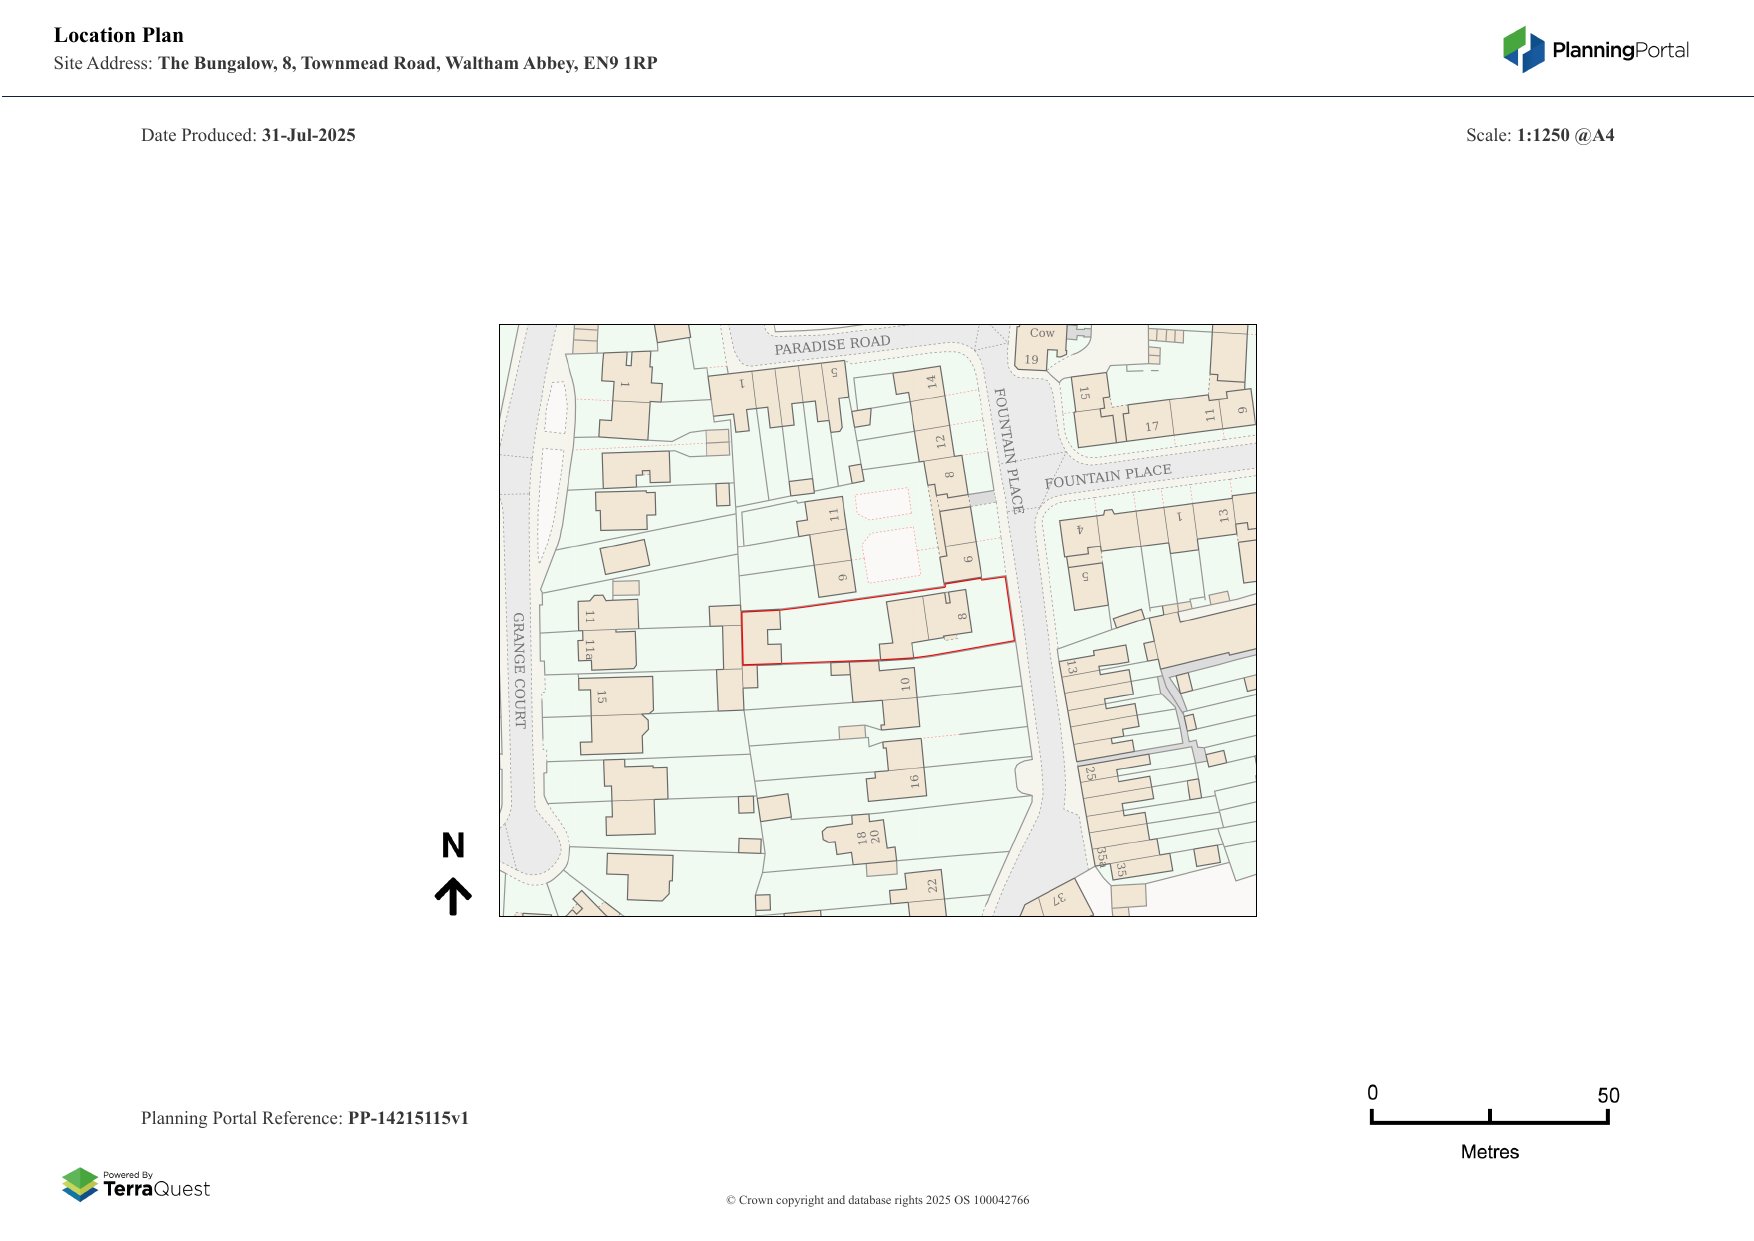The image size is (1754, 1241).
Task: Click the horizontal Fountain Place road label
Action: pos(1107,476)
